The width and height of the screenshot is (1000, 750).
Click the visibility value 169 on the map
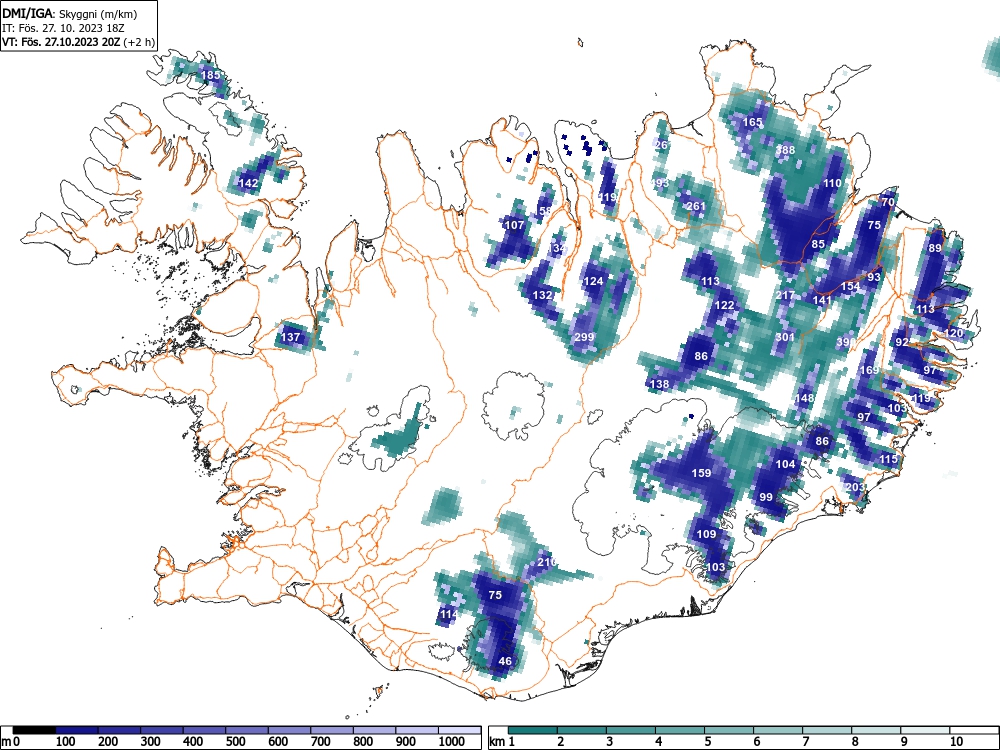coord(869,370)
